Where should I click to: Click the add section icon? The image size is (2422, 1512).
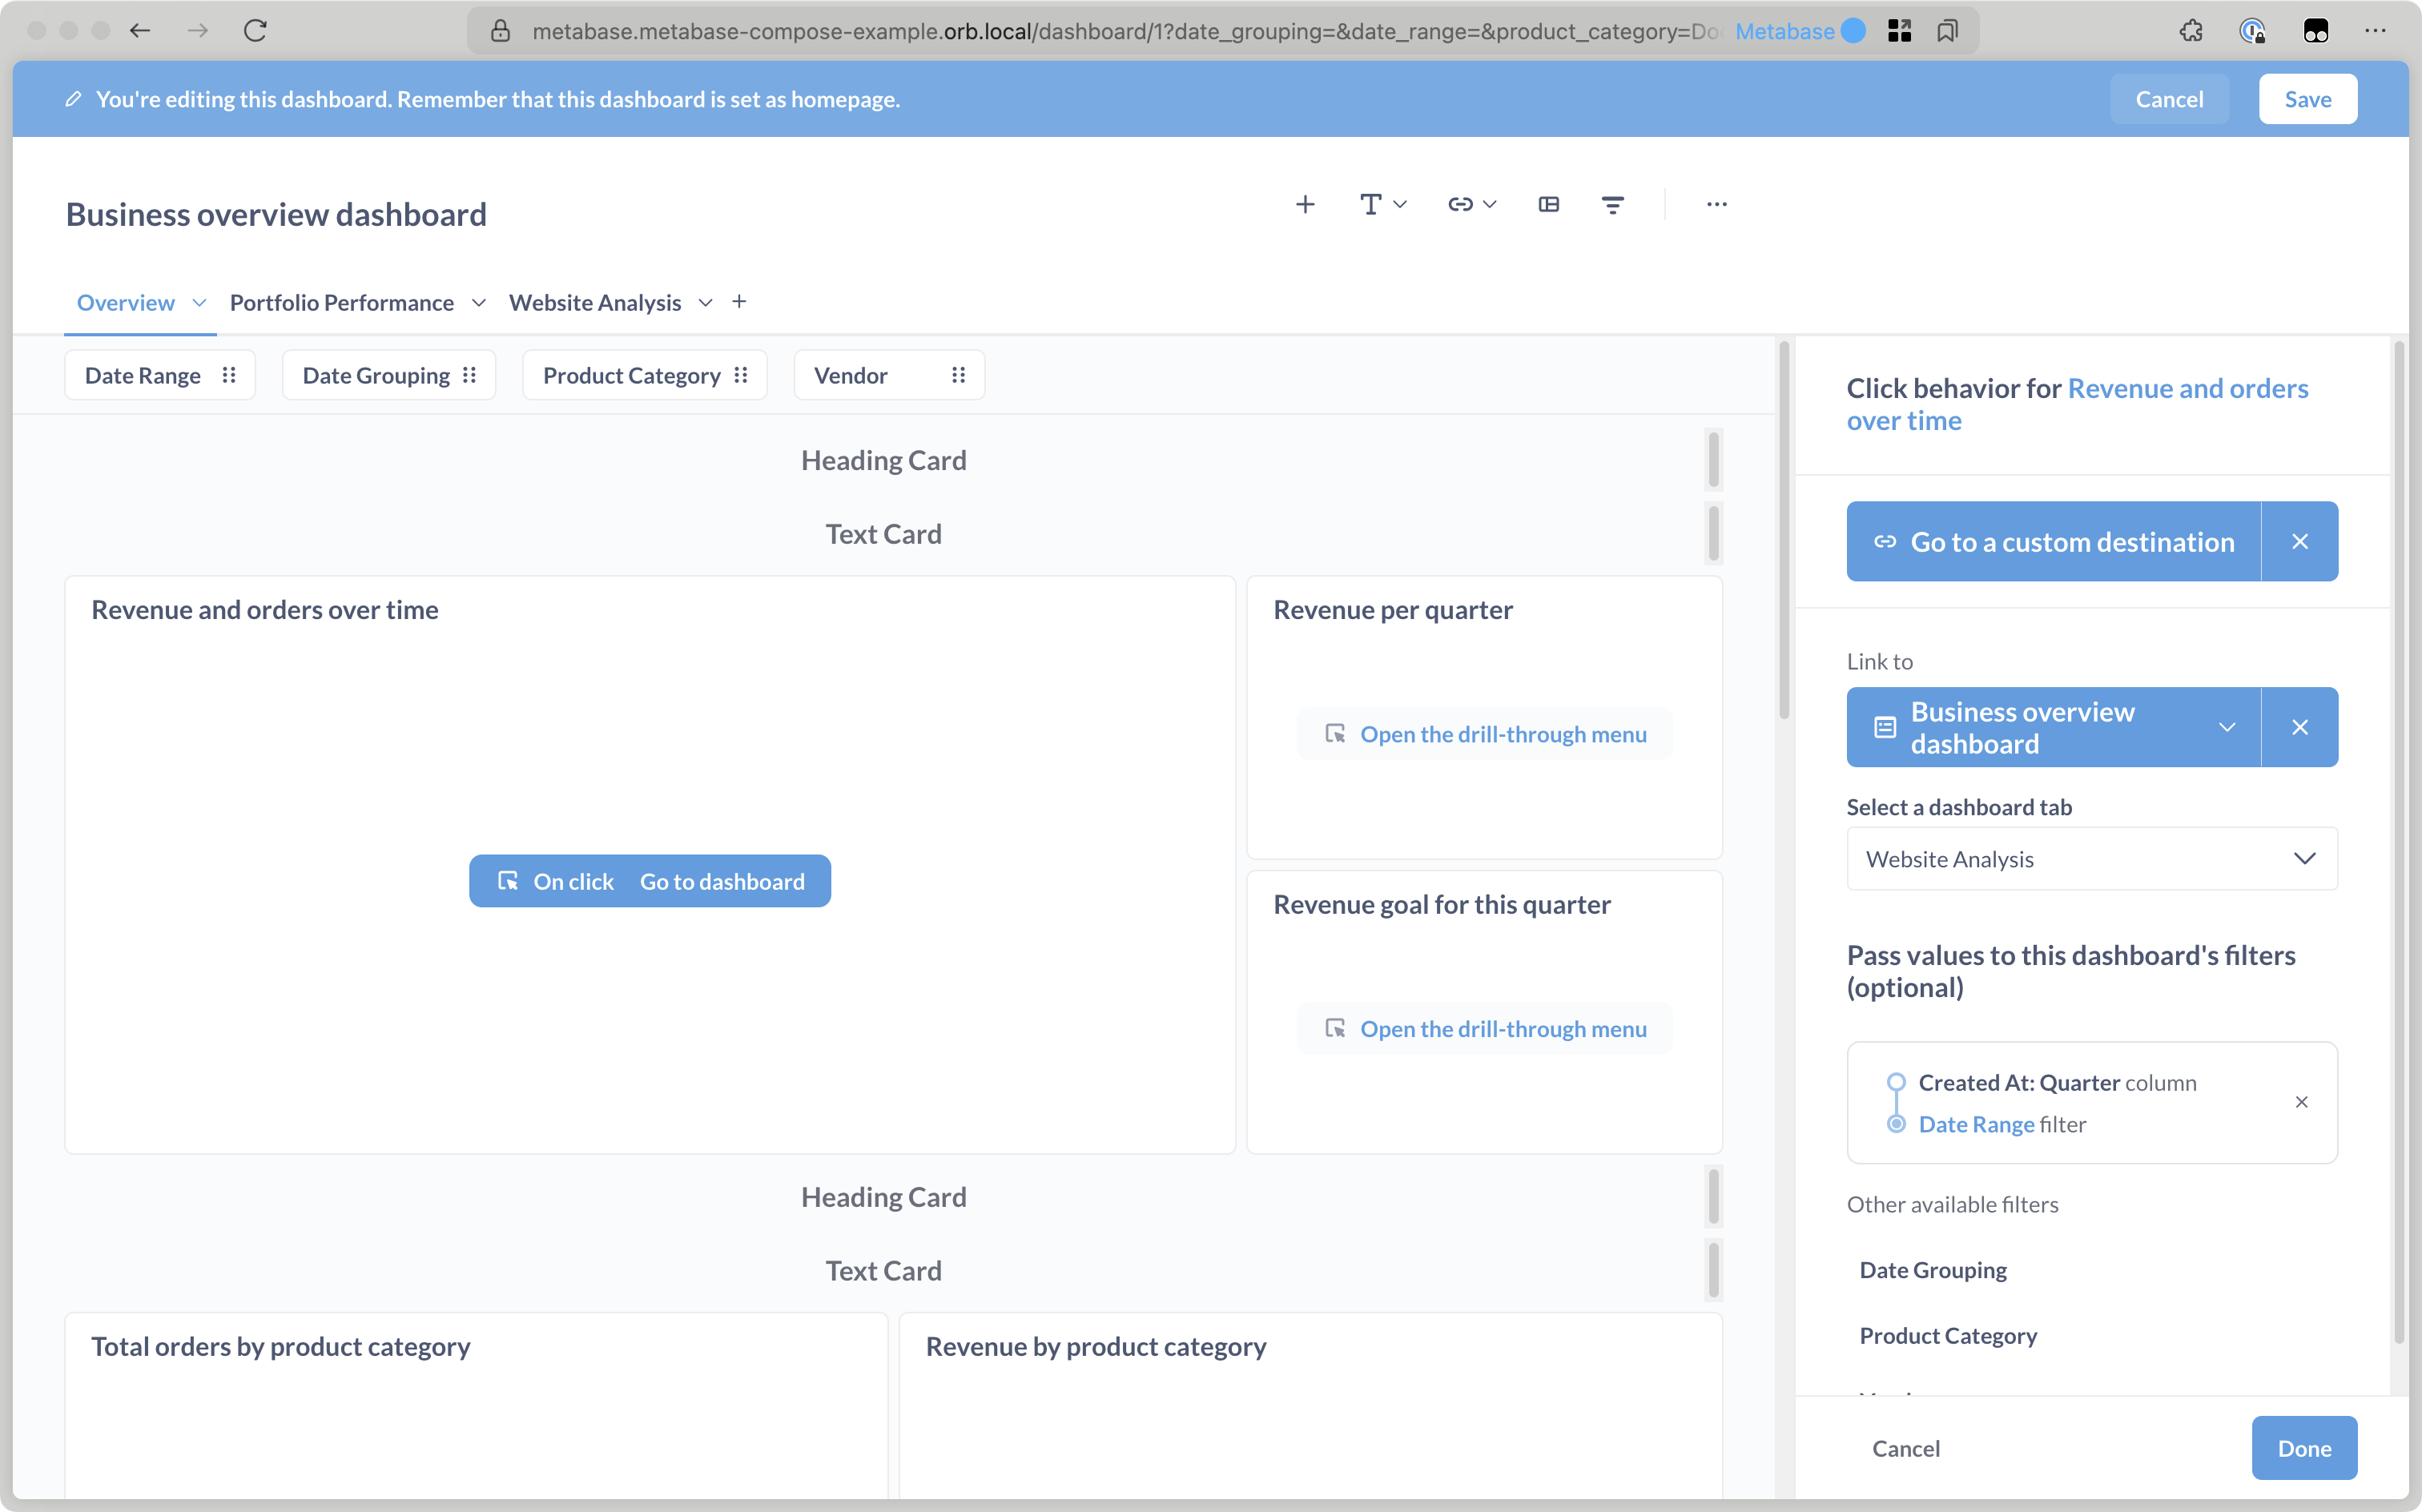tap(1548, 205)
